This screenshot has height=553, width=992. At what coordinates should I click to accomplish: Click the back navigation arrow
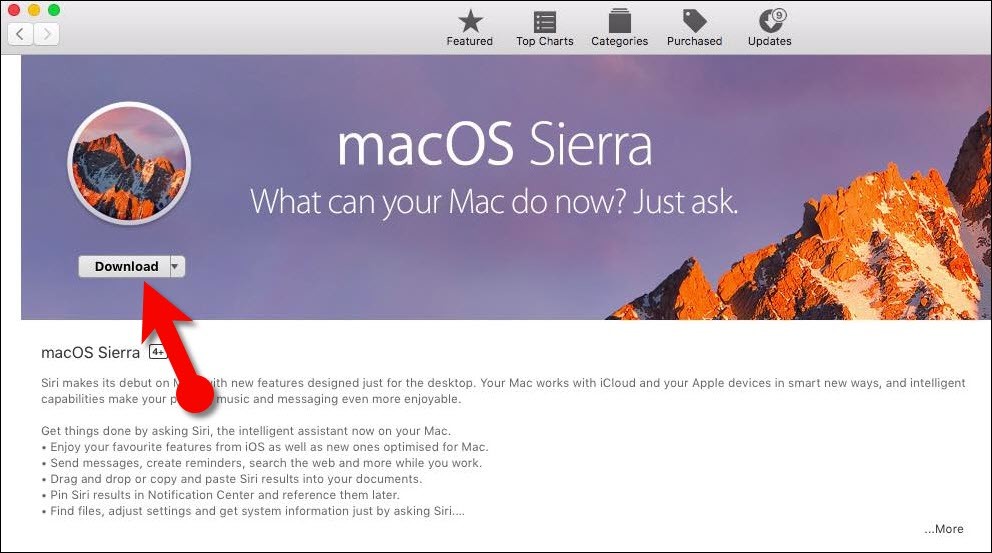pyautogui.click(x=20, y=34)
